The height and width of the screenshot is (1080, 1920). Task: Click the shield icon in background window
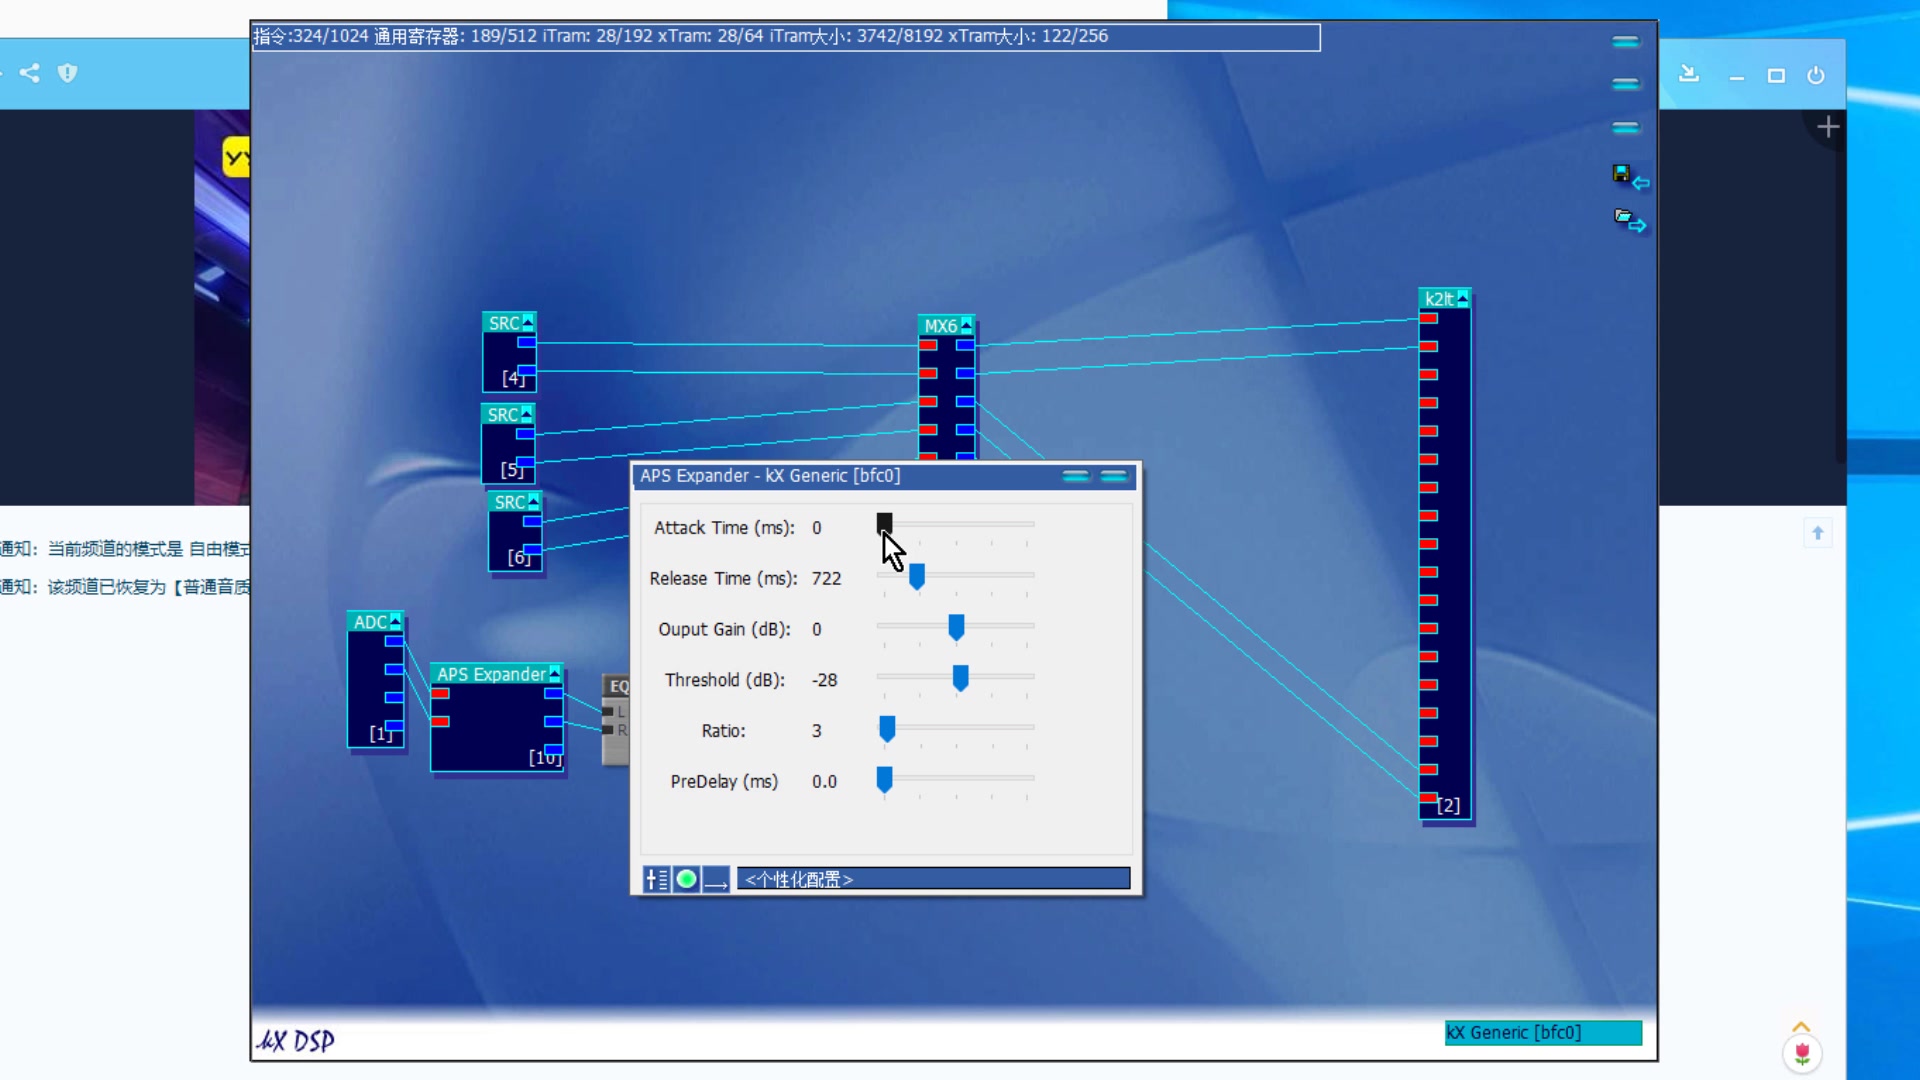(x=67, y=73)
